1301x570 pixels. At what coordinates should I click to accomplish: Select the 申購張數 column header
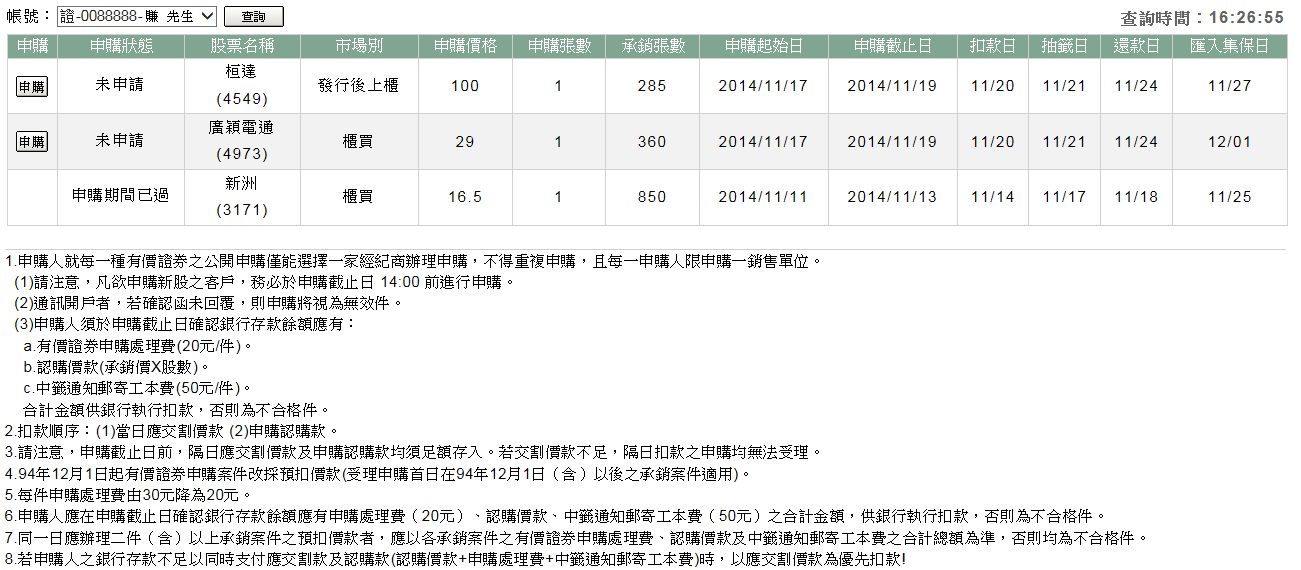tap(559, 47)
